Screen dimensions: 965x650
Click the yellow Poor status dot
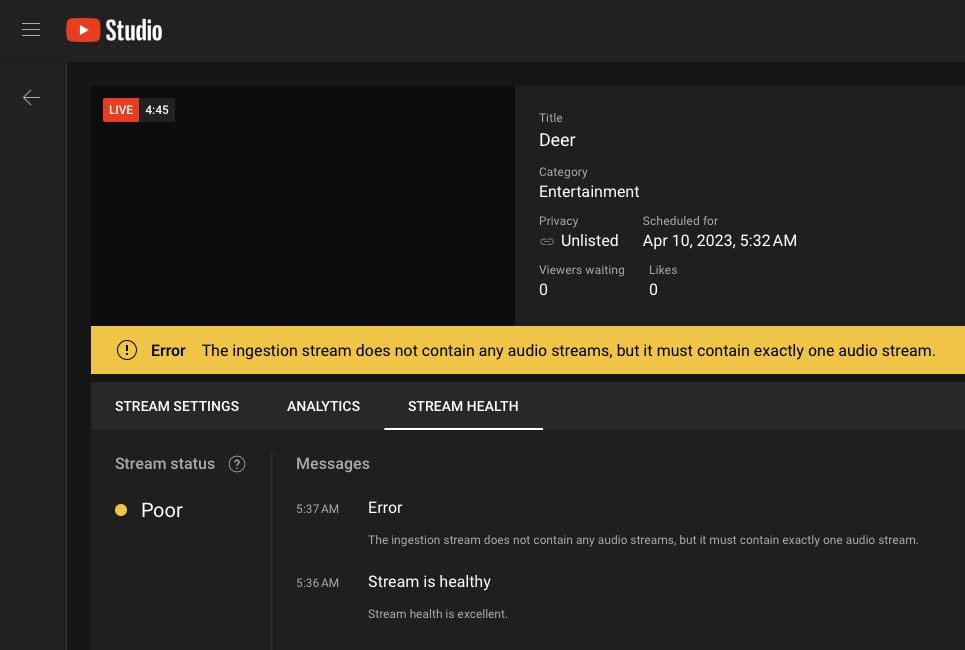[121, 510]
